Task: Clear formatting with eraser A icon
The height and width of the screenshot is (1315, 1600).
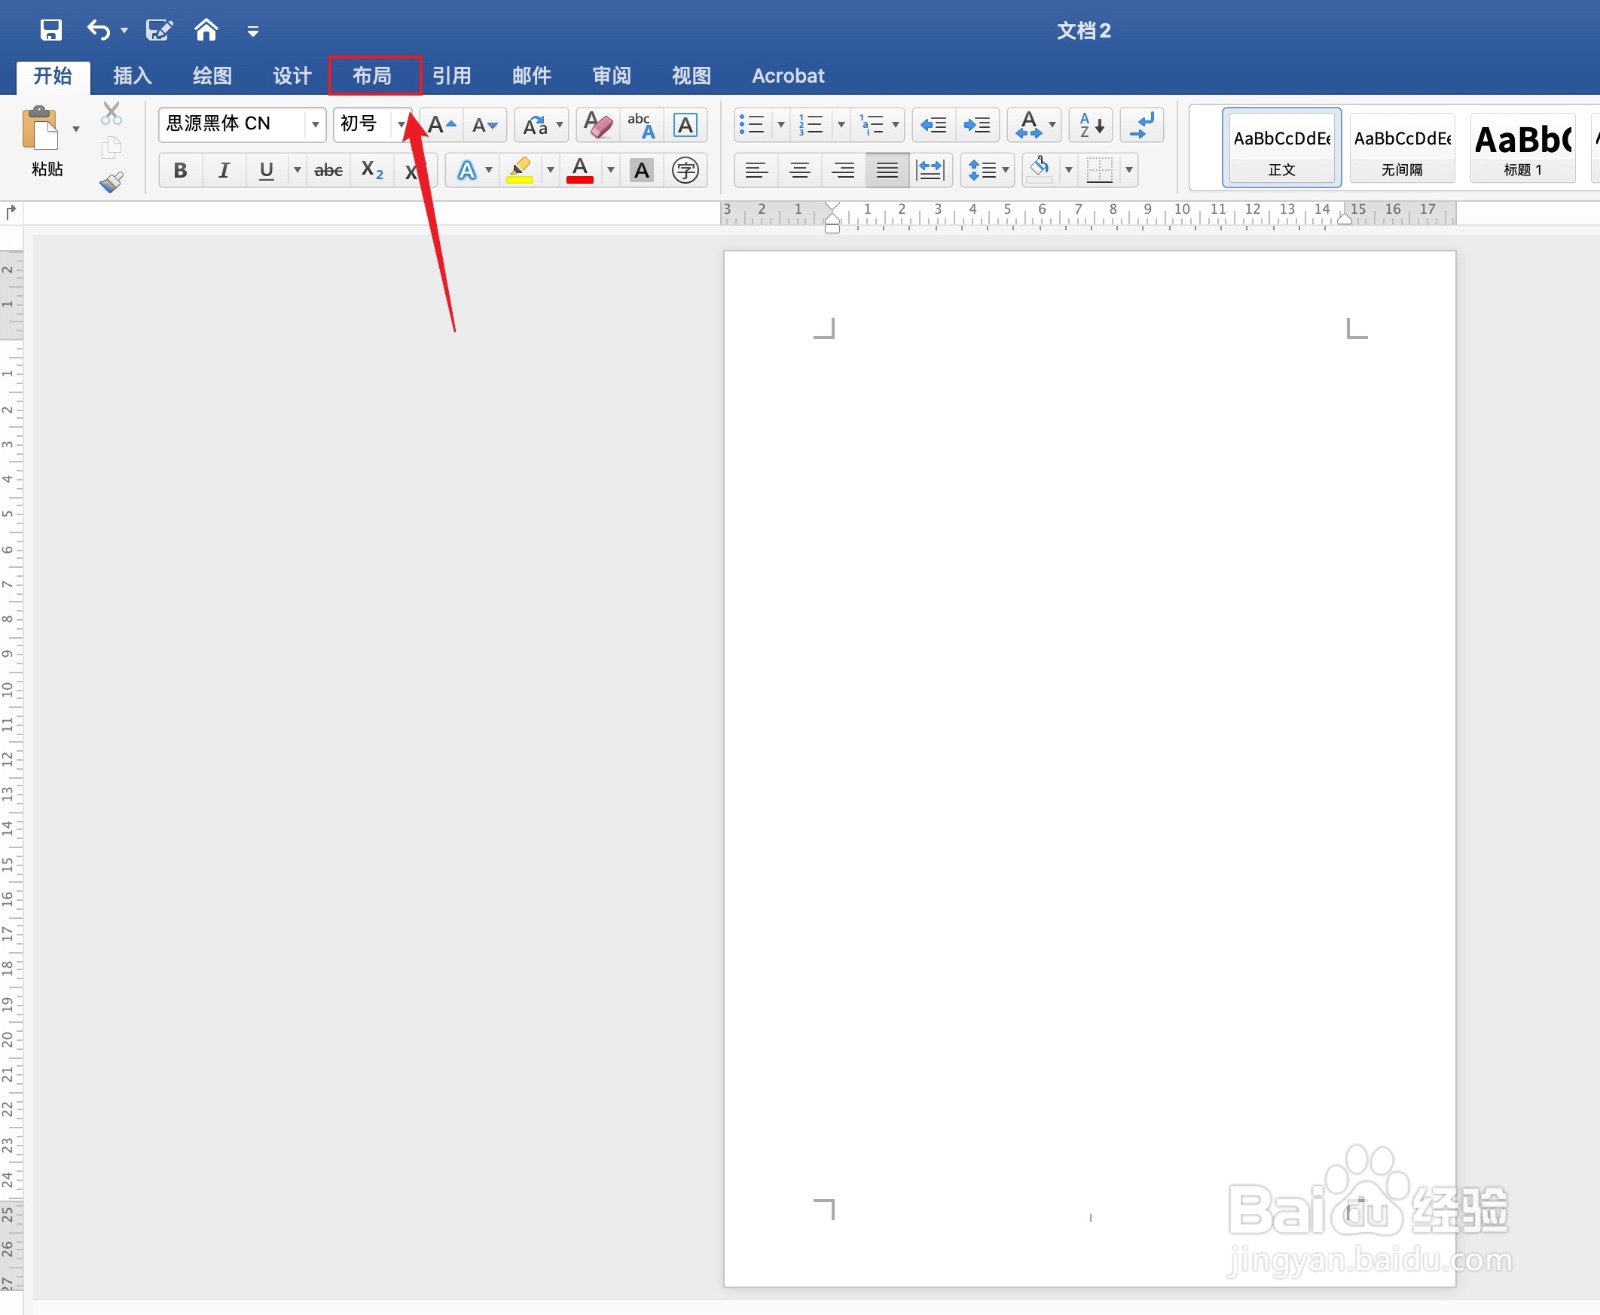Action: [598, 125]
